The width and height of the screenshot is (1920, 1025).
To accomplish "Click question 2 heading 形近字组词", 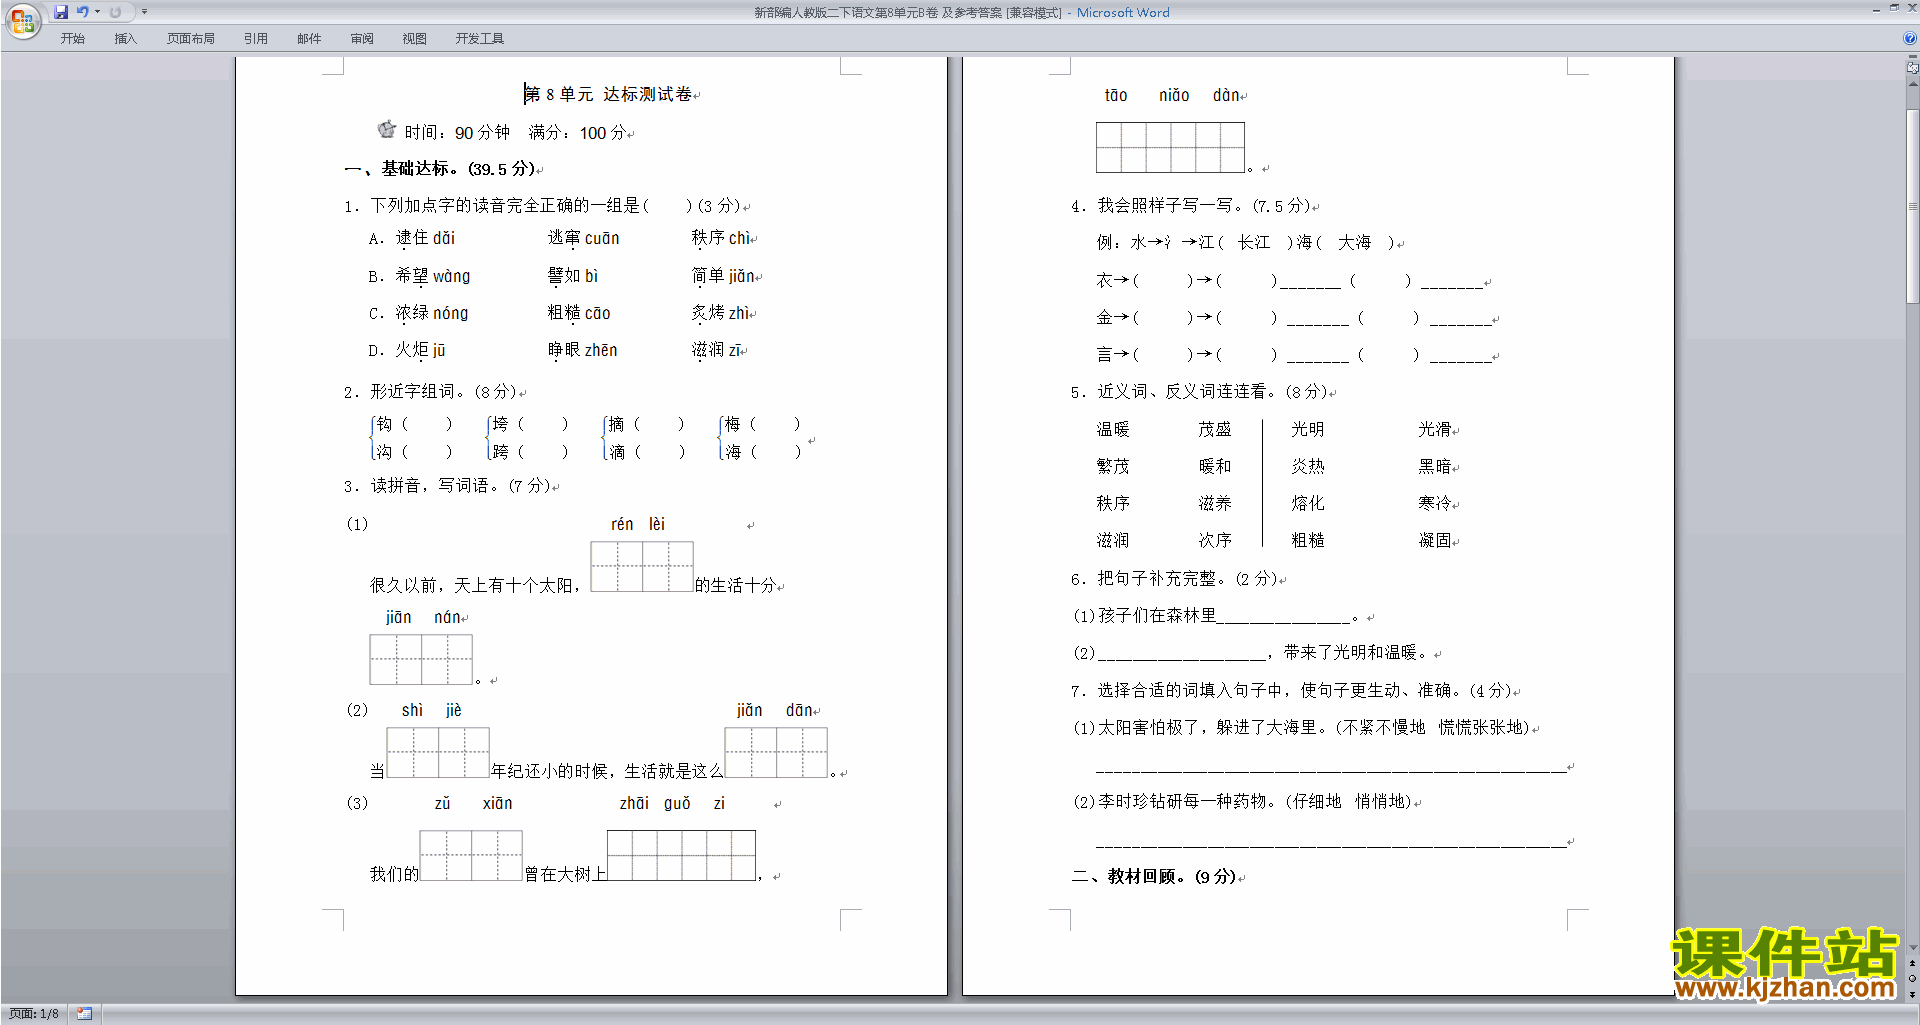I will (431, 392).
